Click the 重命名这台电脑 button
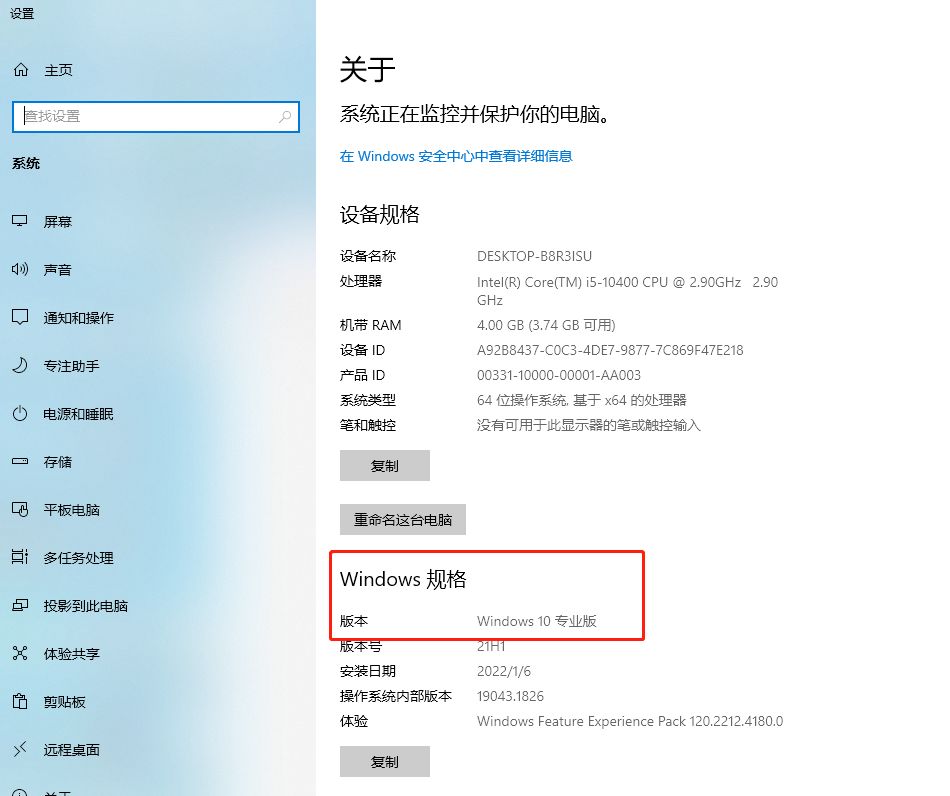Image resolution: width=950 pixels, height=796 pixels. (x=403, y=519)
